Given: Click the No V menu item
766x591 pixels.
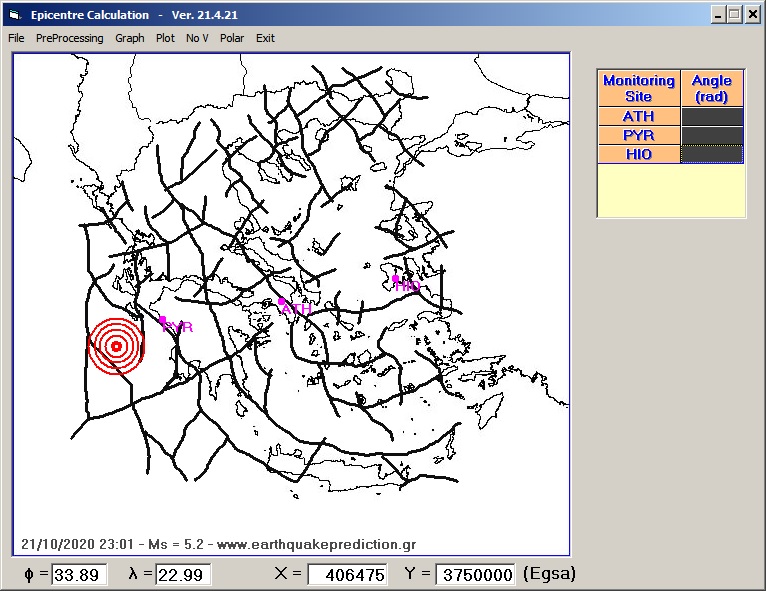Looking at the screenshot, I should [x=197, y=38].
